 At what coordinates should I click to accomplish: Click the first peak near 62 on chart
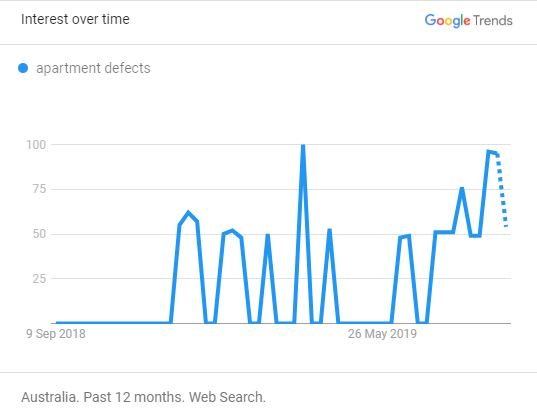point(188,213)
